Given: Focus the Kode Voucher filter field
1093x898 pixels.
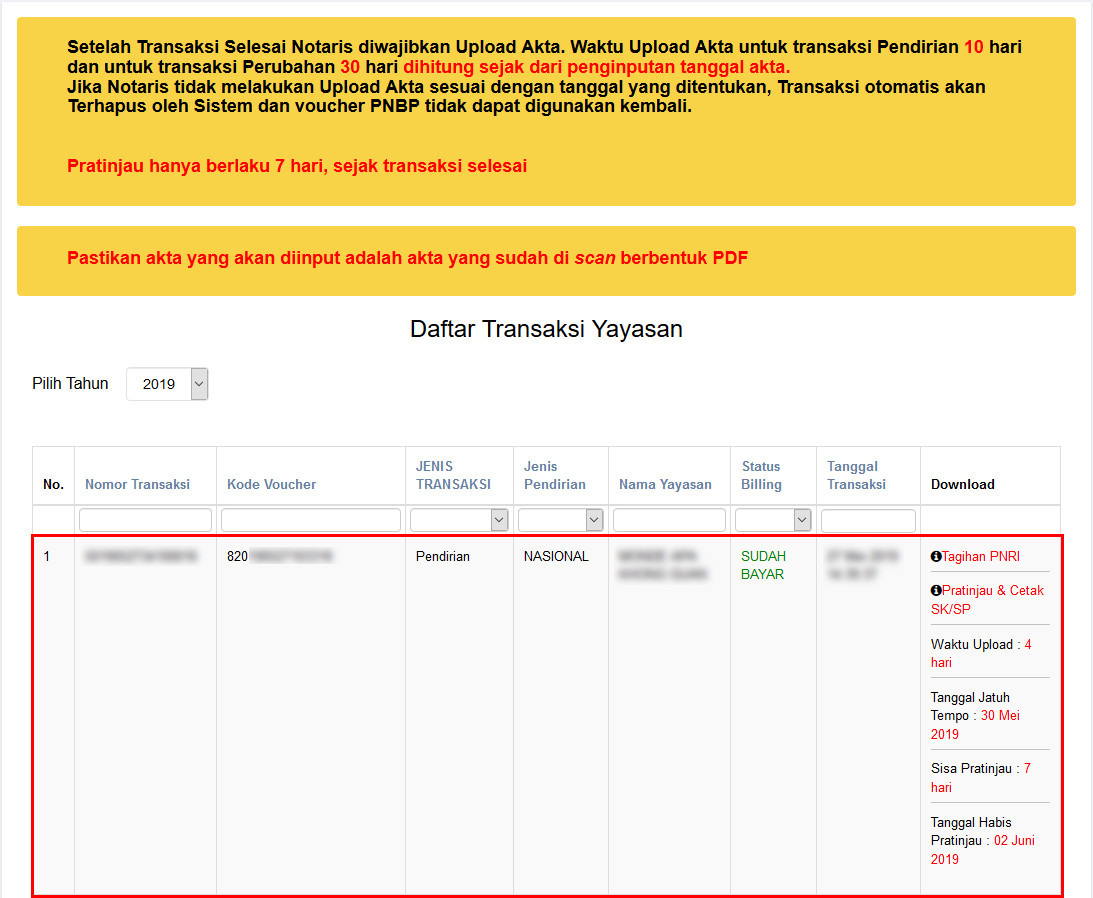Looking at the screenshot, I should click(x=310, y=520).
